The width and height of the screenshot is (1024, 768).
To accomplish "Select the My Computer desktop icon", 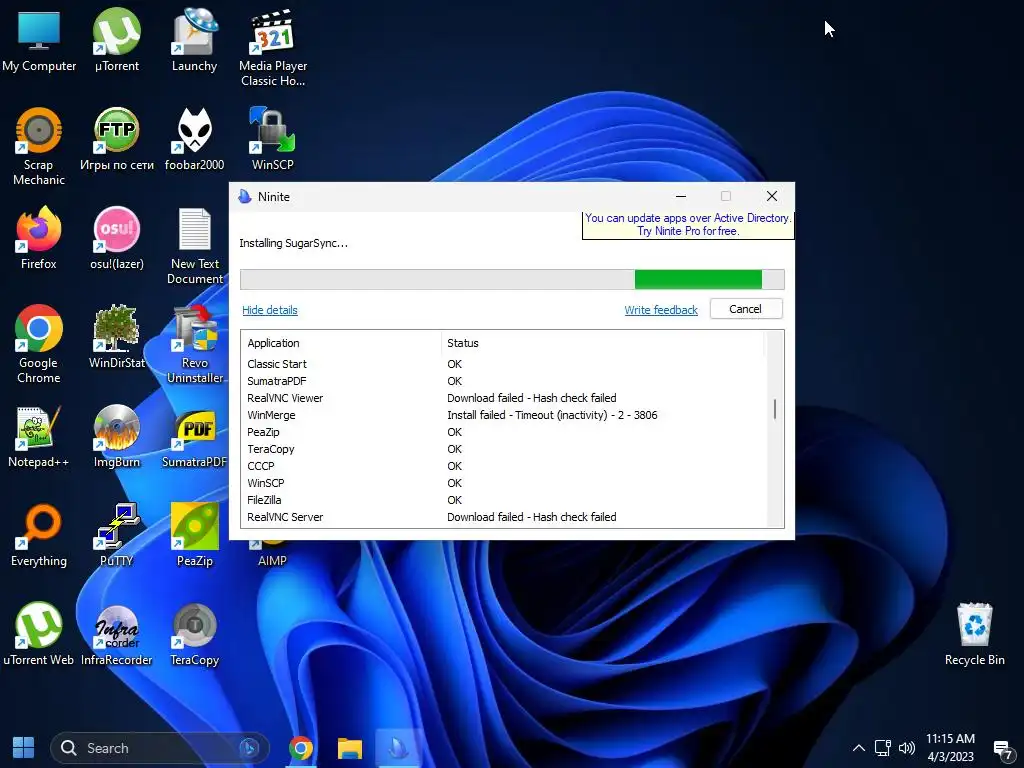I will click(39, 40).
